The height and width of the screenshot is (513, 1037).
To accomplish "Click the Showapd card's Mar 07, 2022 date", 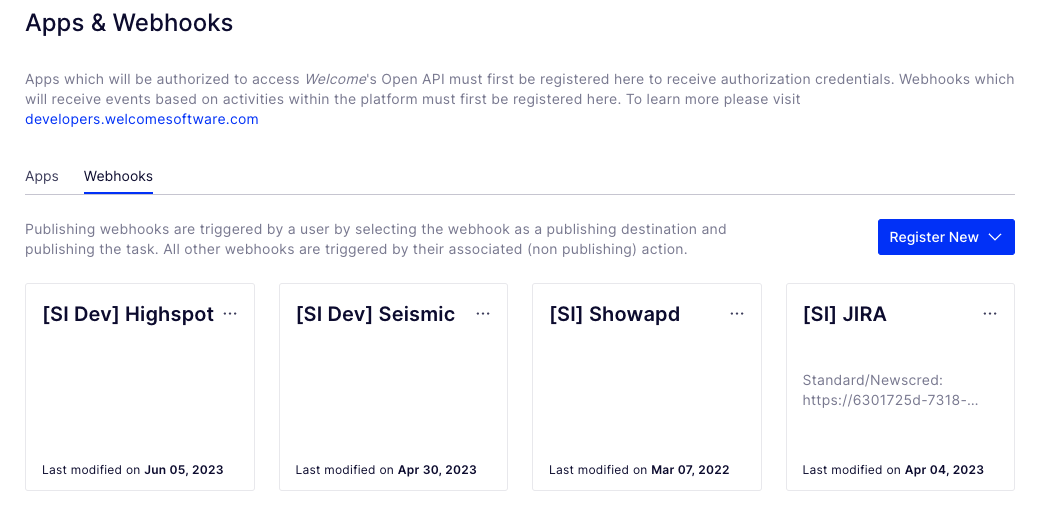I will (690, 470).
